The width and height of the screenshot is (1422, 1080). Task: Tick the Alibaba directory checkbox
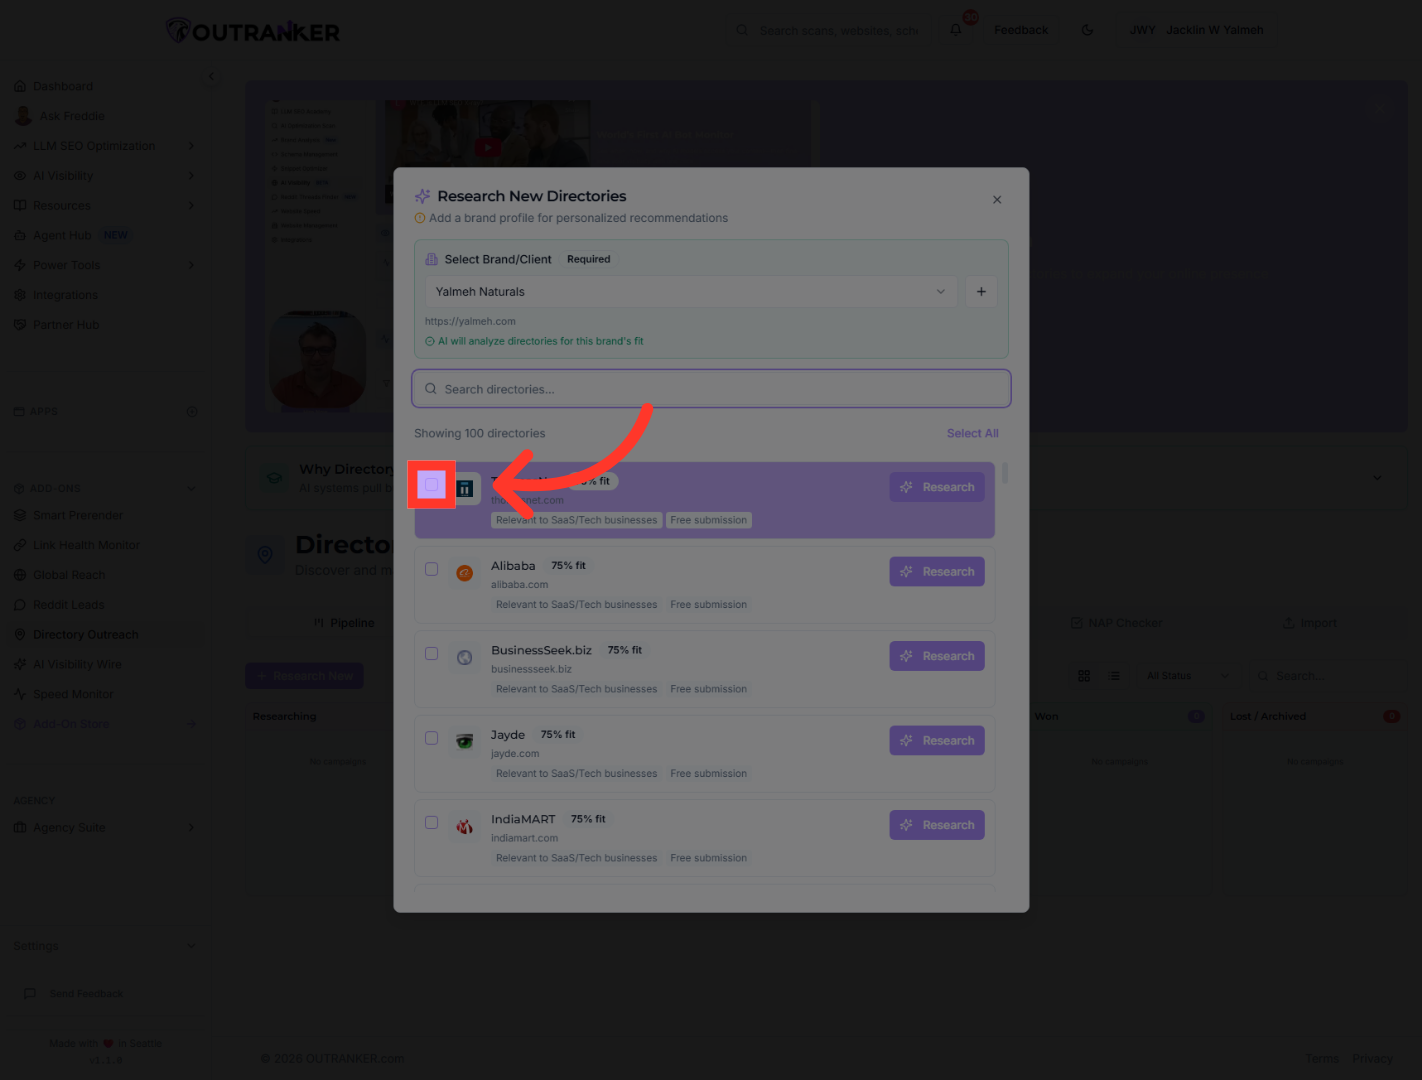pos(432,569)
